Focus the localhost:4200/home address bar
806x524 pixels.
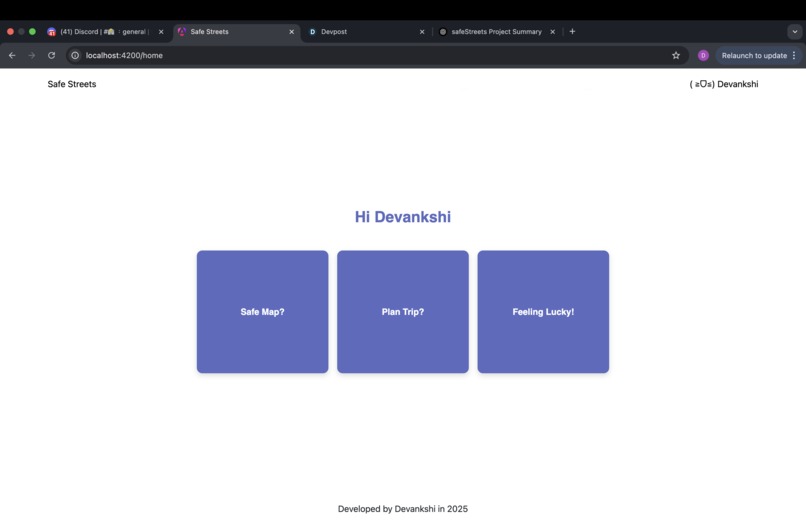(x=378, y=56)
